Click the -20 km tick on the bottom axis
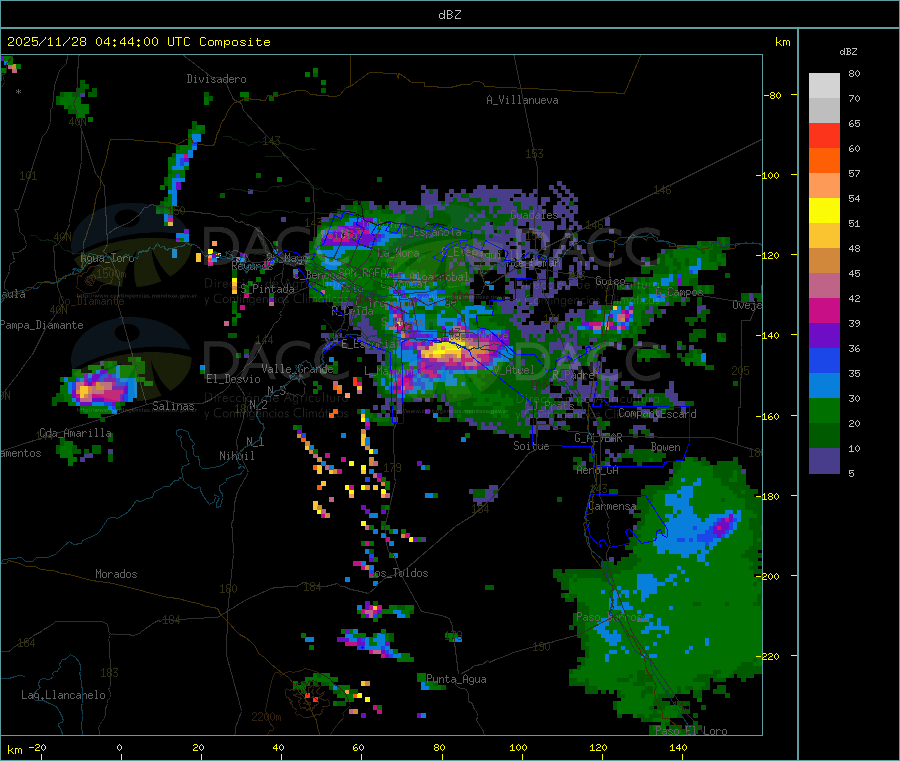The width and height of the screenshot is (900, 761). (x=38, y=747)
